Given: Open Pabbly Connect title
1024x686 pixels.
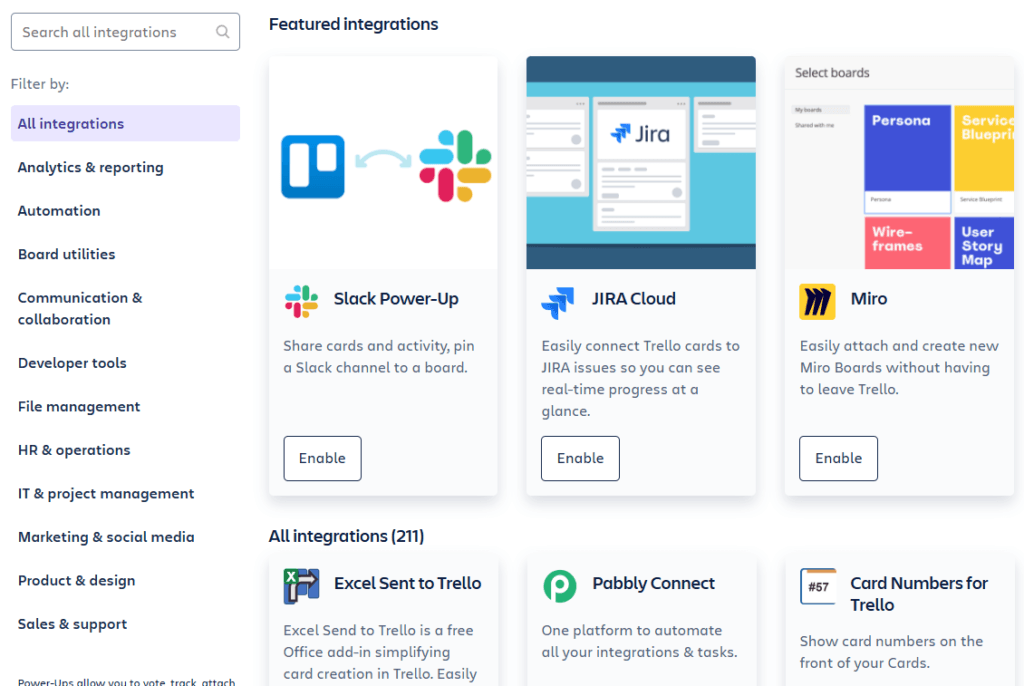Looking at the screenshot, I should 653,583.
